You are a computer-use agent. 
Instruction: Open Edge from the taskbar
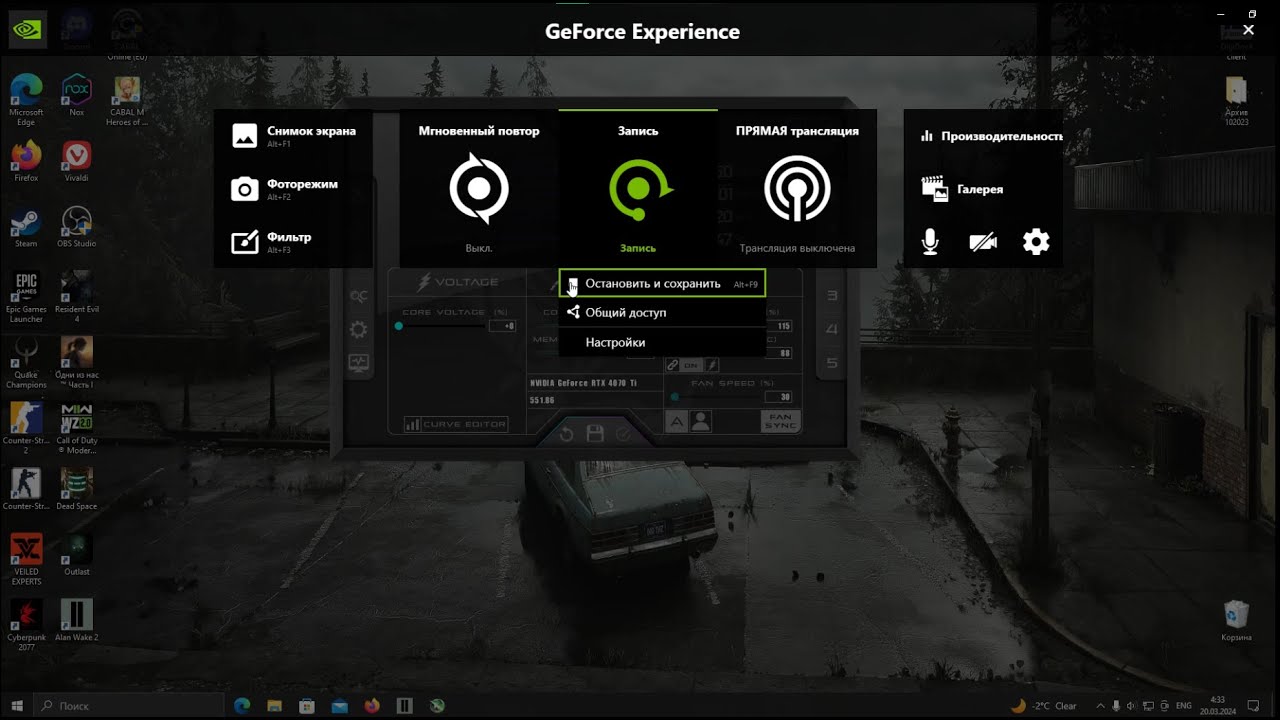(242, 705)
